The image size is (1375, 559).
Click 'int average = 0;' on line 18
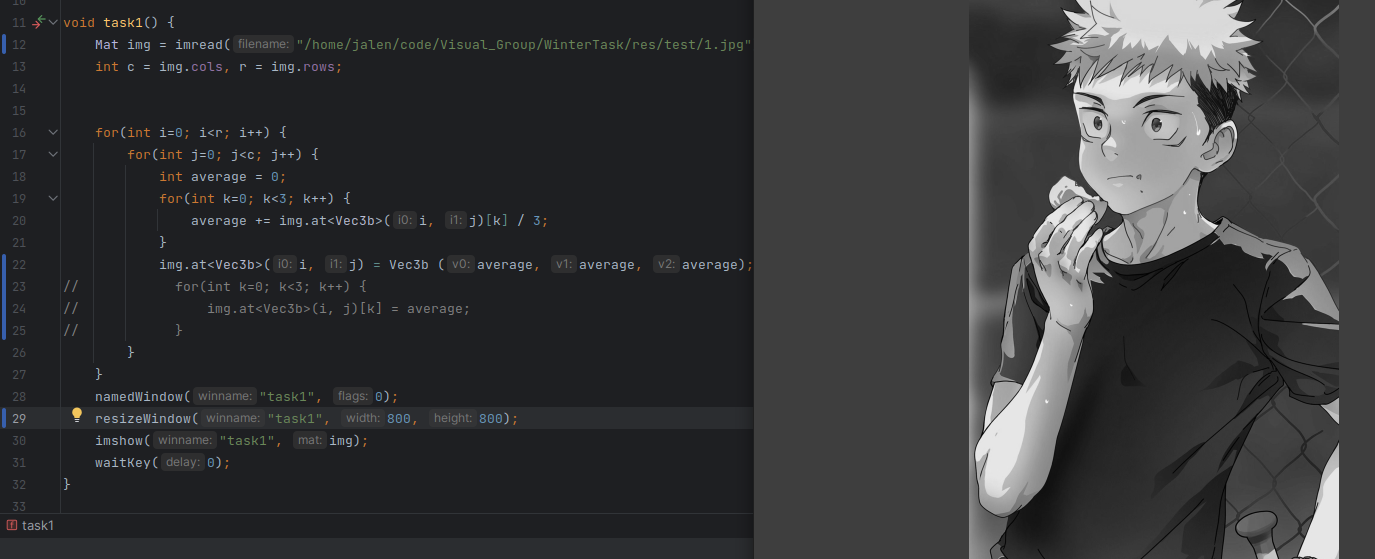point(222,176)
